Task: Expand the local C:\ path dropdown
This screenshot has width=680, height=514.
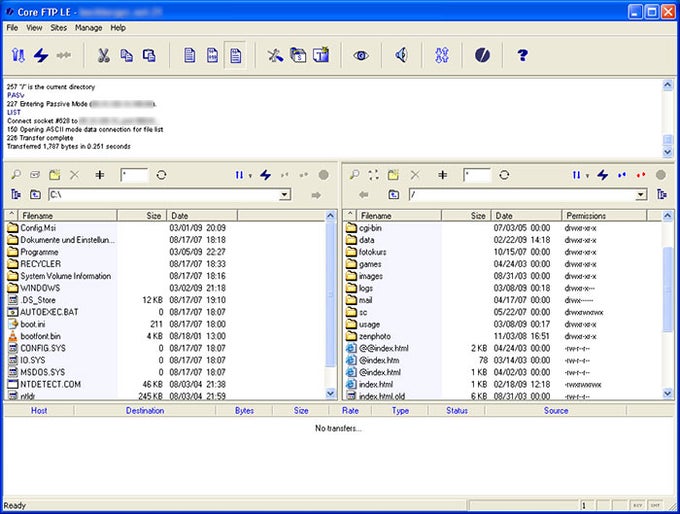Action: (285, 195)
